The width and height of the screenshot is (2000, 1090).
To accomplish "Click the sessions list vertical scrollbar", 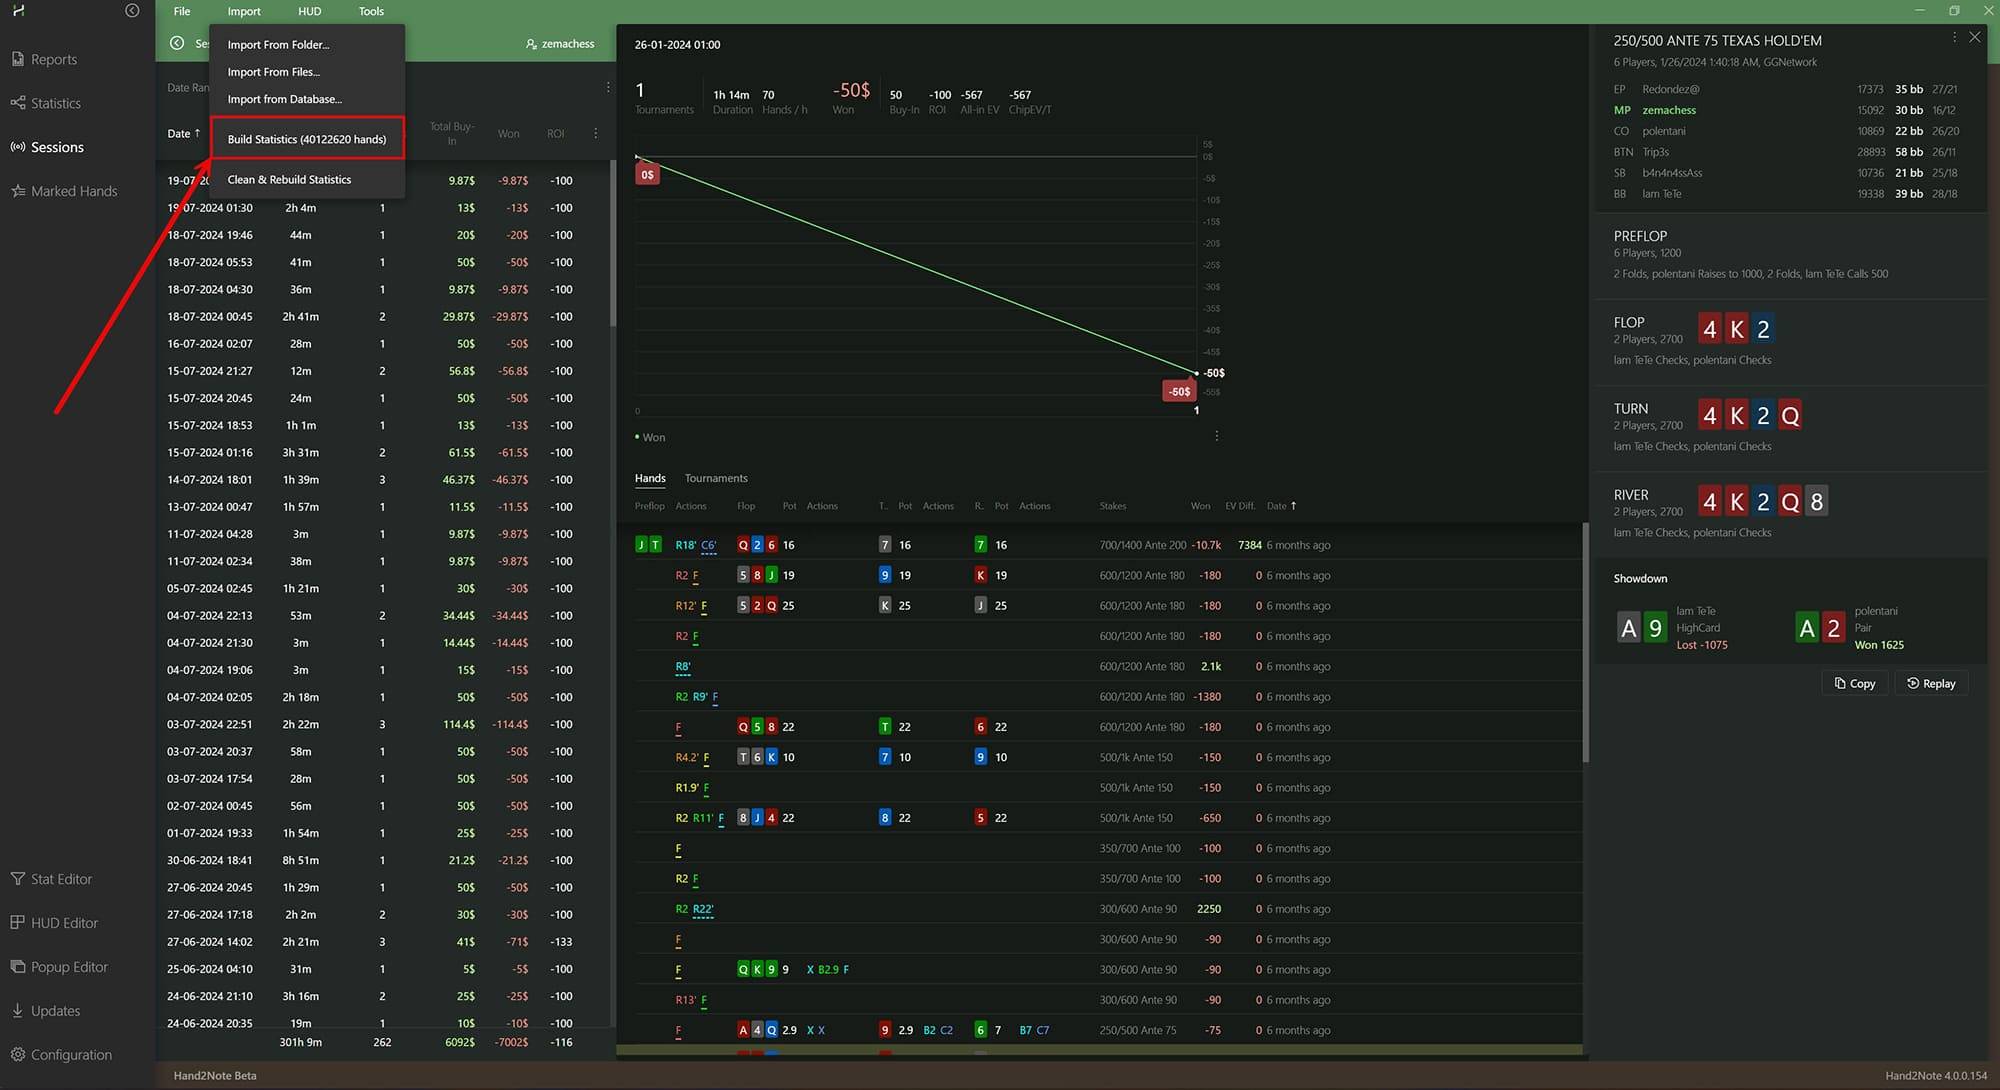I will (613, 243).
